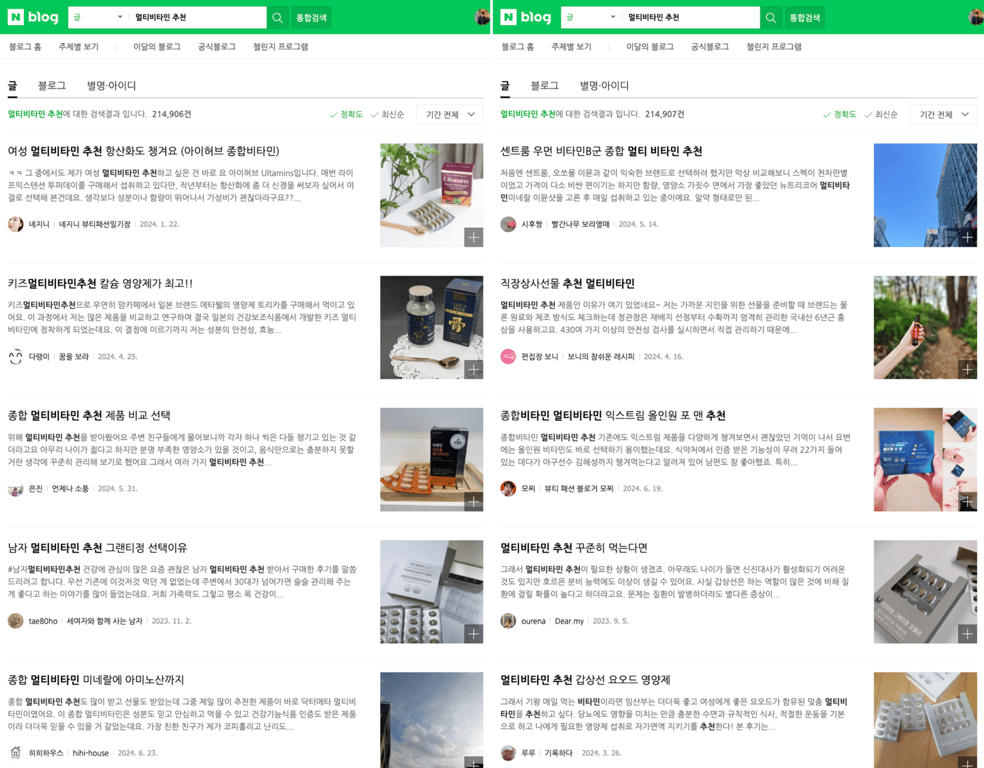984x768 pixels.
Task: Click ourena author avatar
Action: coord(508,621)
